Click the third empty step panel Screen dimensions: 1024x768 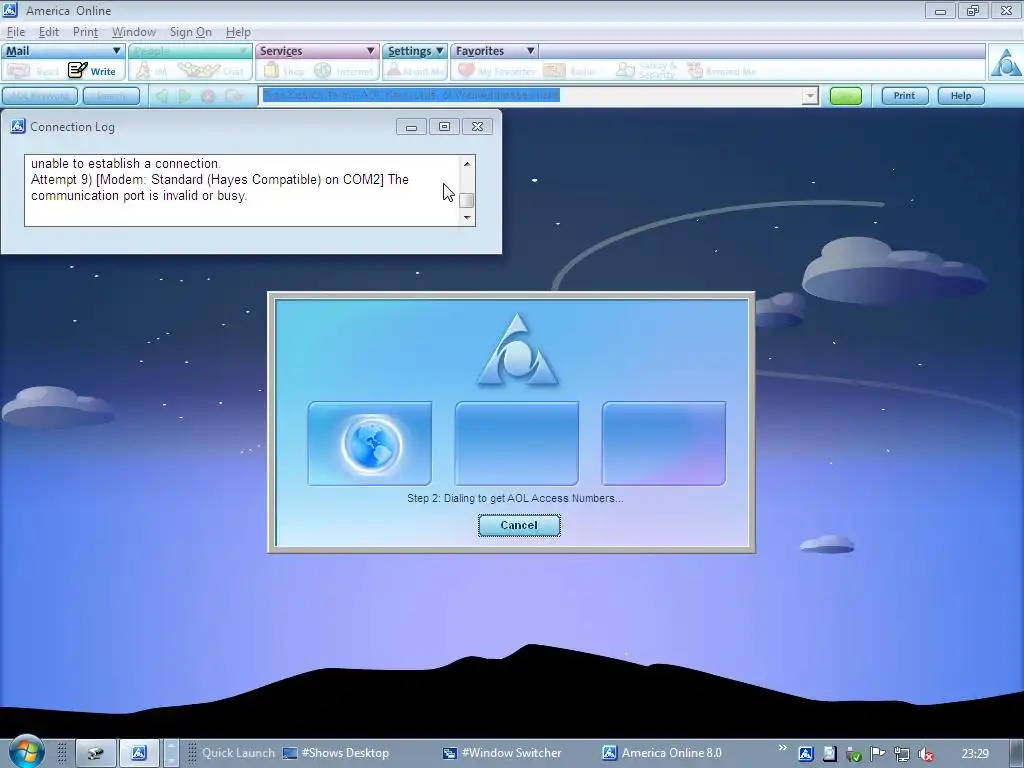664,444
